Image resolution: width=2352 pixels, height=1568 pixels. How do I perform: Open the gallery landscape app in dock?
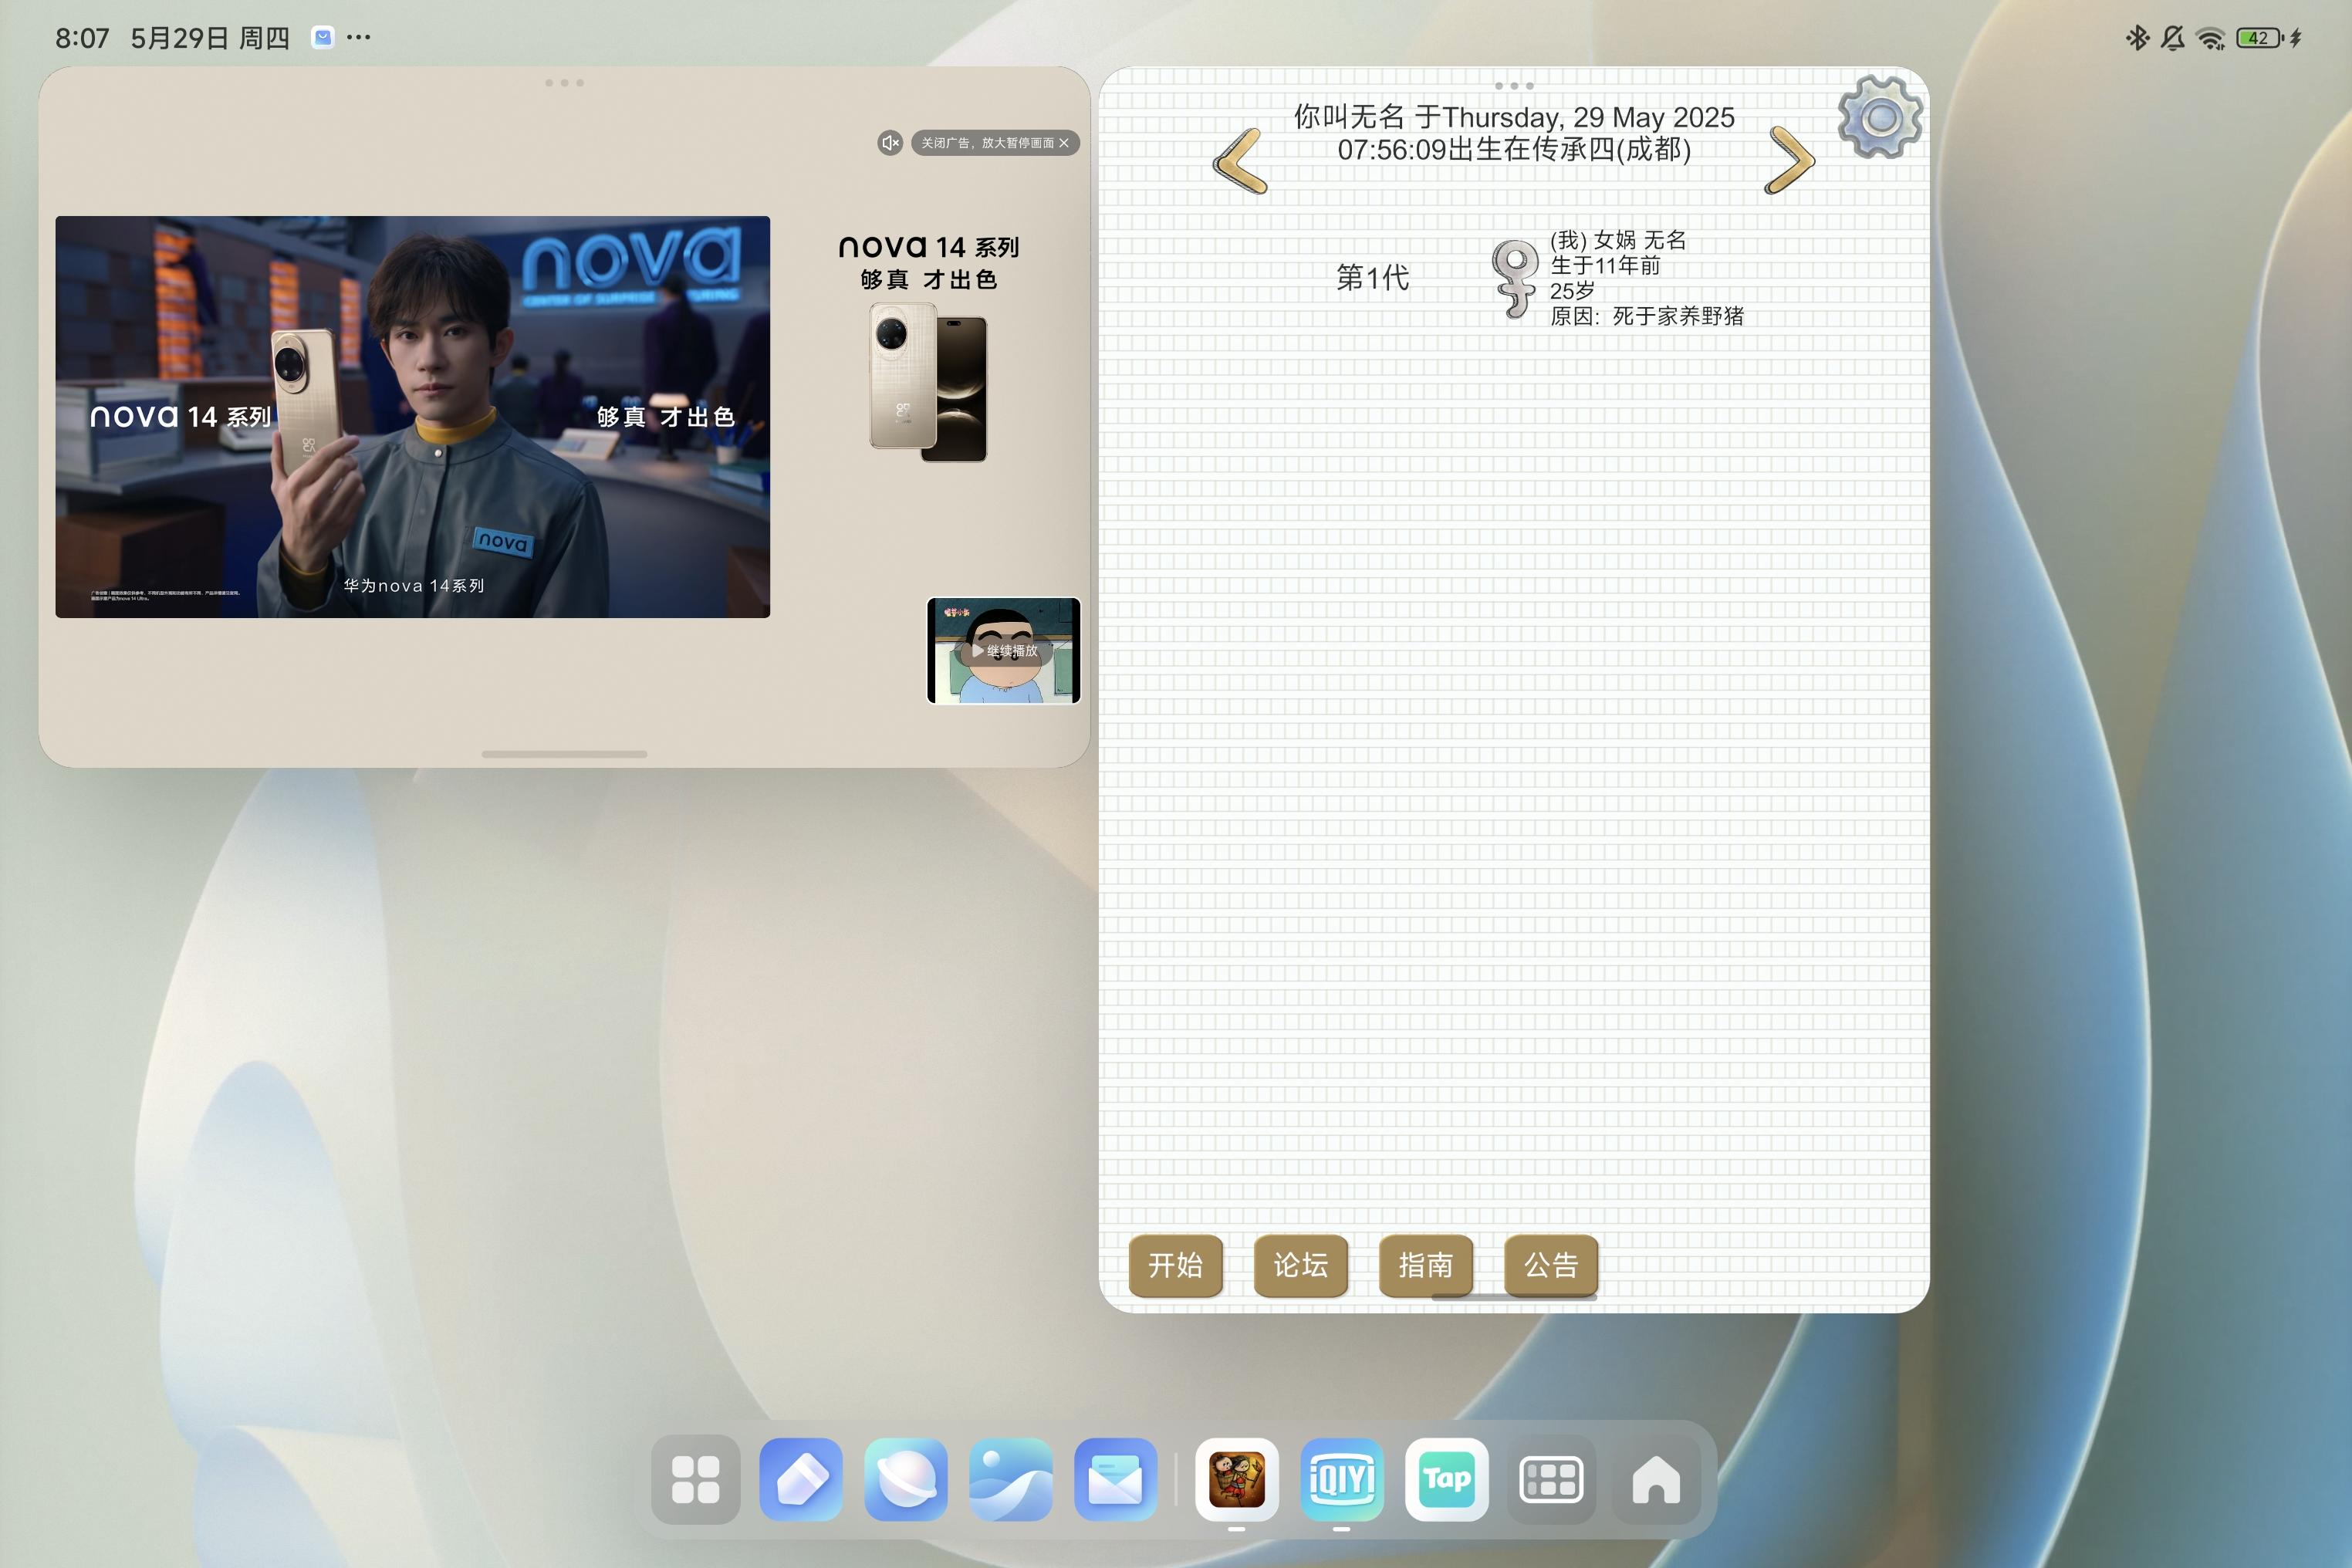click(1011, 1480)
